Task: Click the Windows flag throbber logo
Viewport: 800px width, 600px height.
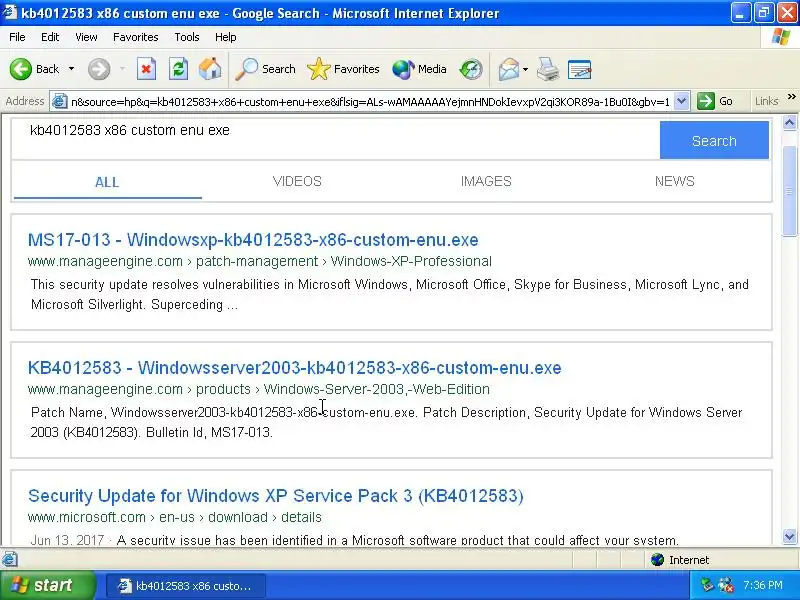Action: (x=781, y=37)
